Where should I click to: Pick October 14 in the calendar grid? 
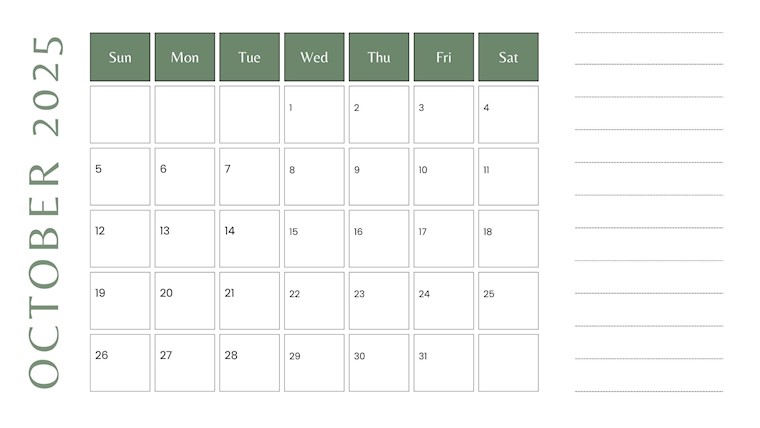coord(249,239)
